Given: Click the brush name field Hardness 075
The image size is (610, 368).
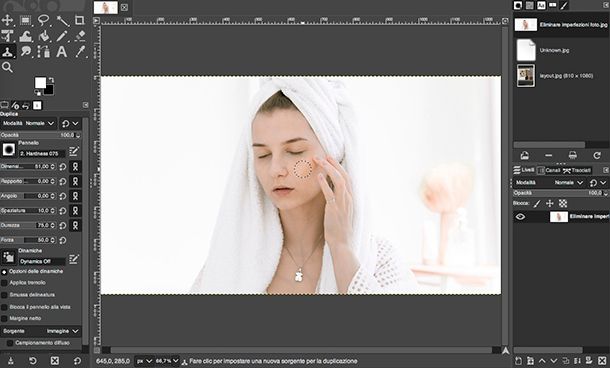Looking at the screenshot, I should click(42, 154).
